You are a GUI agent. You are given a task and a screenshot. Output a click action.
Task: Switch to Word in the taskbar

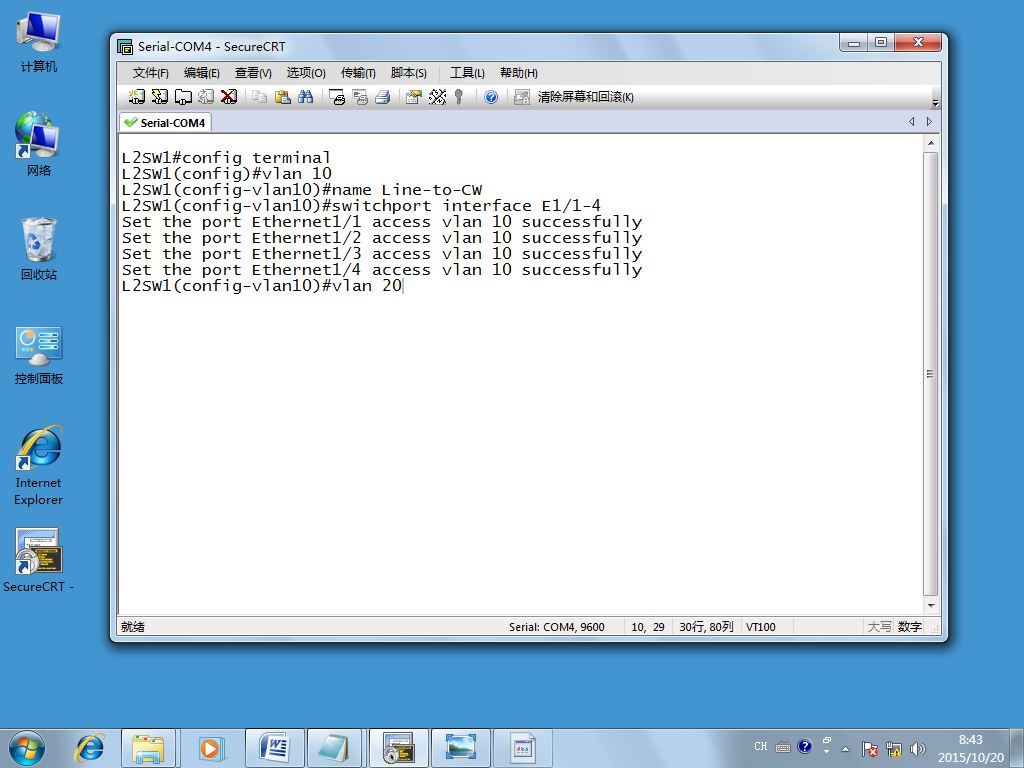tap(275, 748)
